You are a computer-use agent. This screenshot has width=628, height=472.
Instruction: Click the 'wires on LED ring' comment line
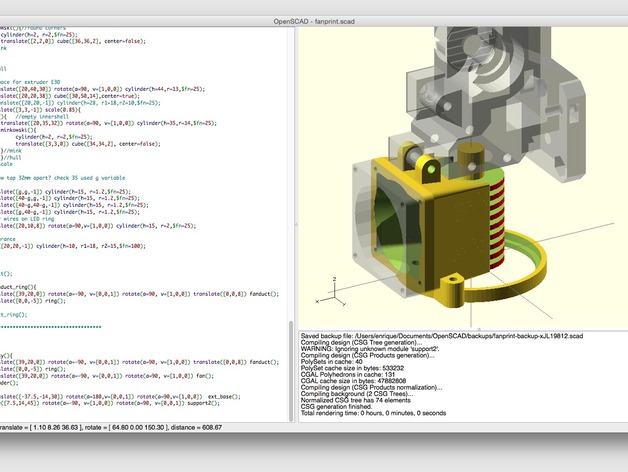pos(30,218)
